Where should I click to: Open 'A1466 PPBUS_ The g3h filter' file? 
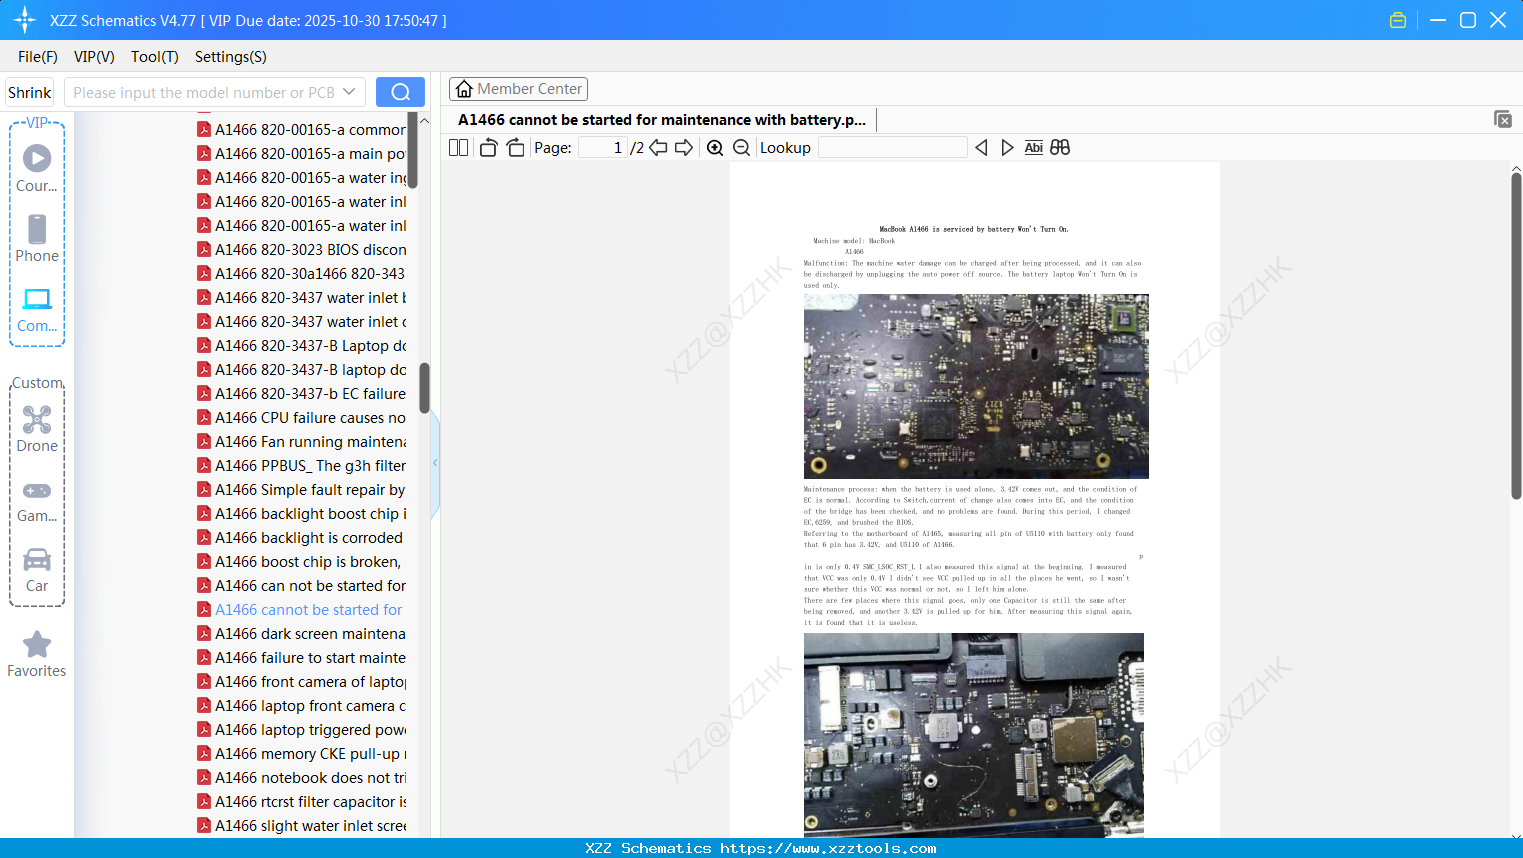pos(301,466)
